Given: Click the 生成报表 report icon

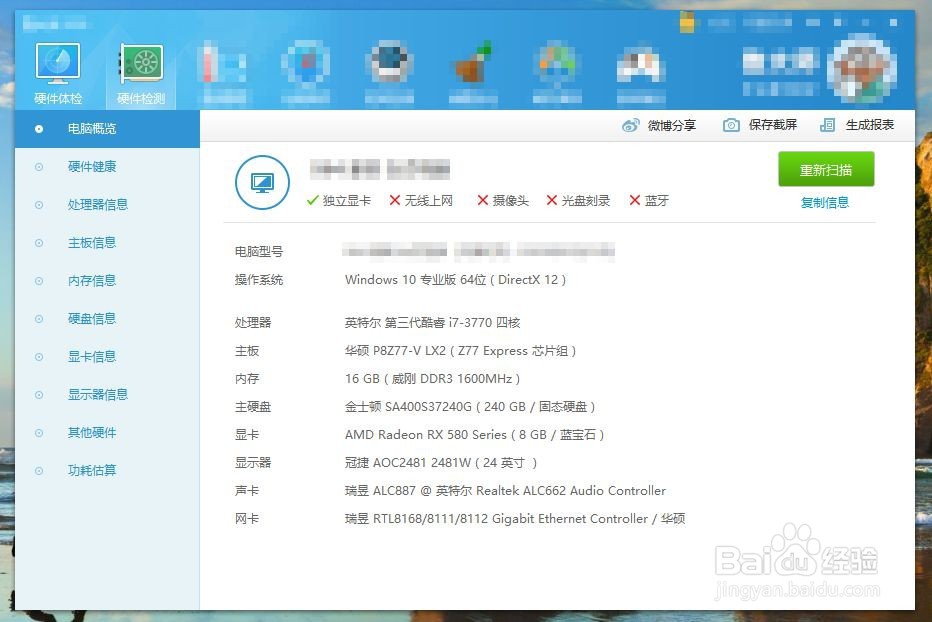Looking at the screenshot, I should coord(827,125).
